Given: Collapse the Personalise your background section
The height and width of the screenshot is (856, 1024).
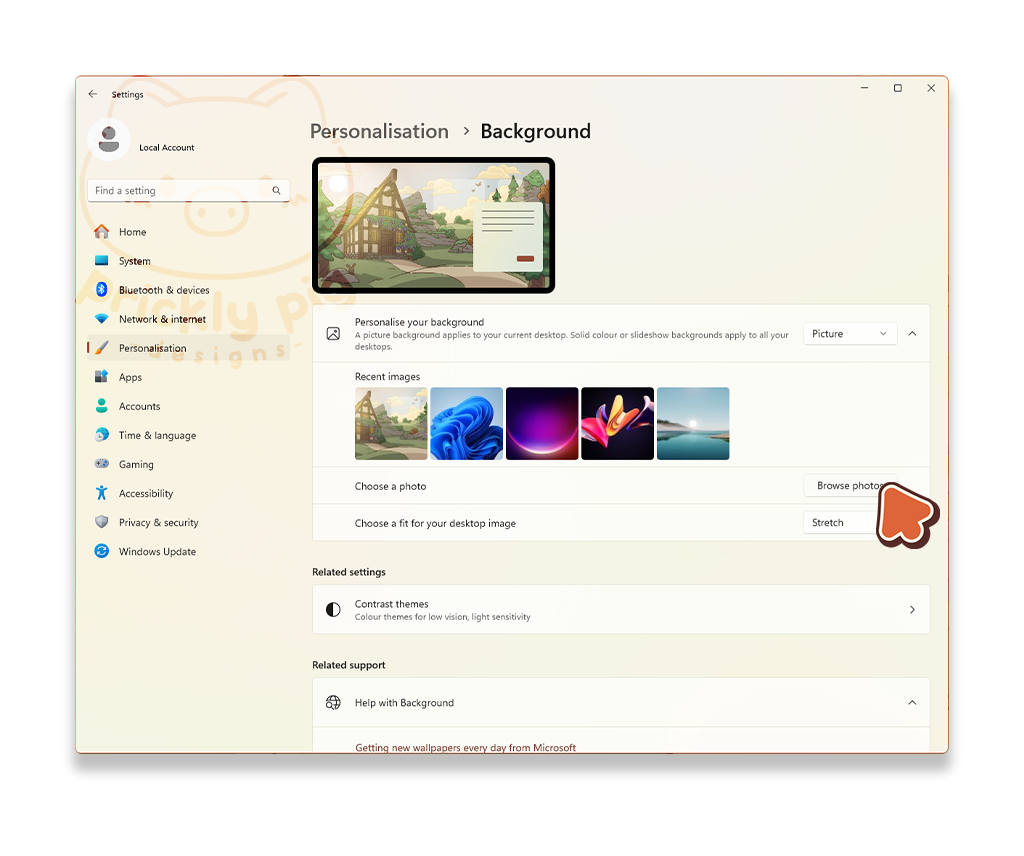Looking at the screenshot, I should 912,334.
